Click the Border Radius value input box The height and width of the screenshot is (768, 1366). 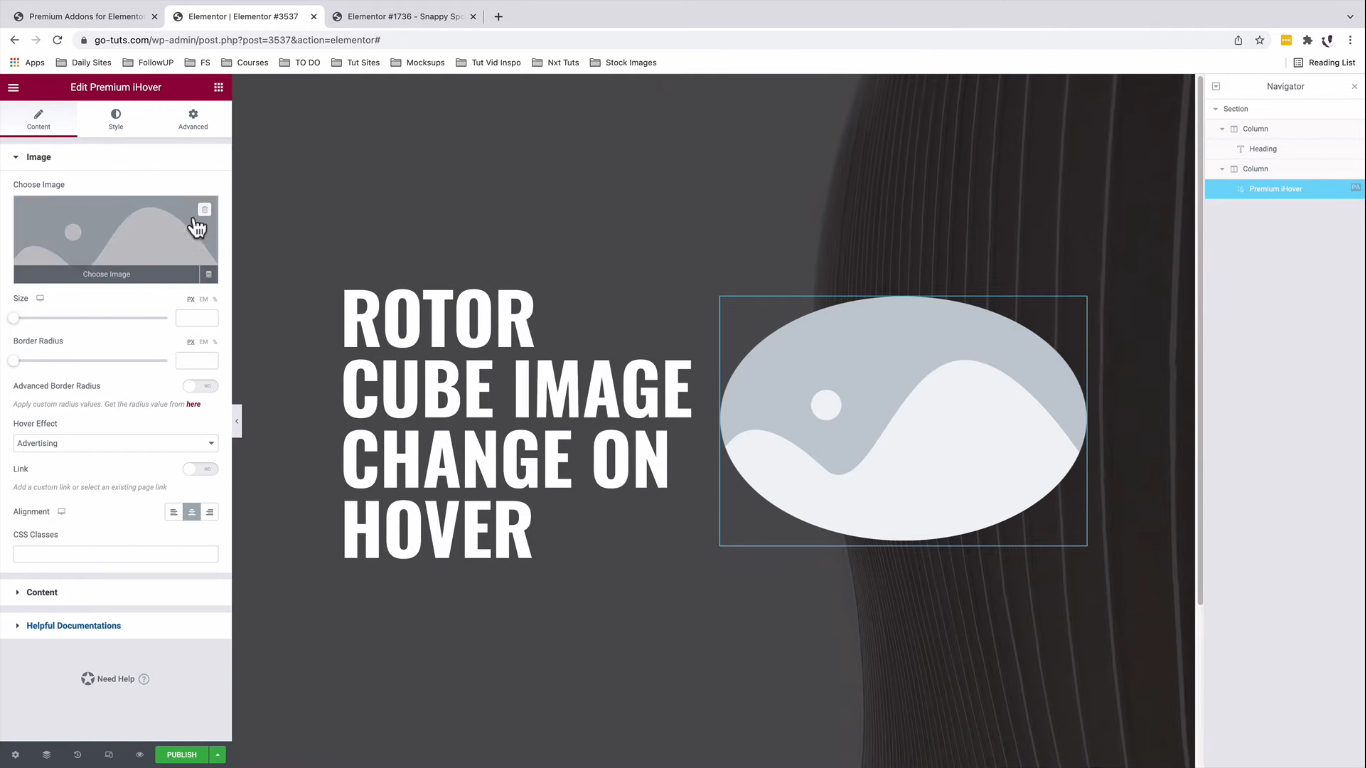[197, 360]
